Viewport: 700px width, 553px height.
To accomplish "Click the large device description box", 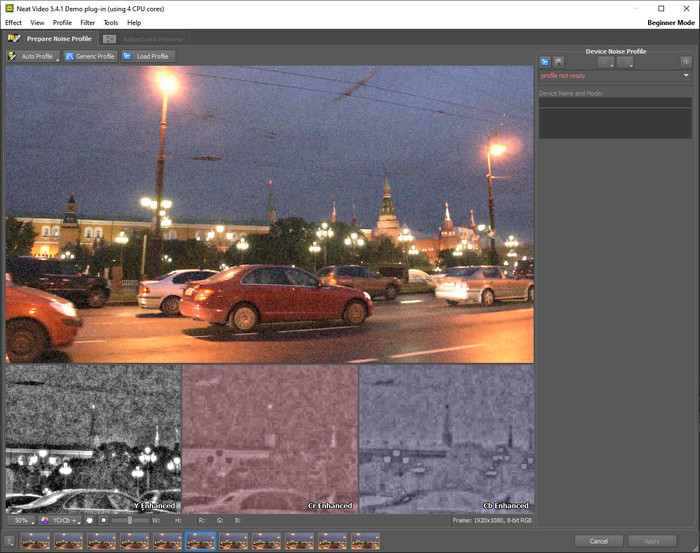I will (x=615, y=123).
